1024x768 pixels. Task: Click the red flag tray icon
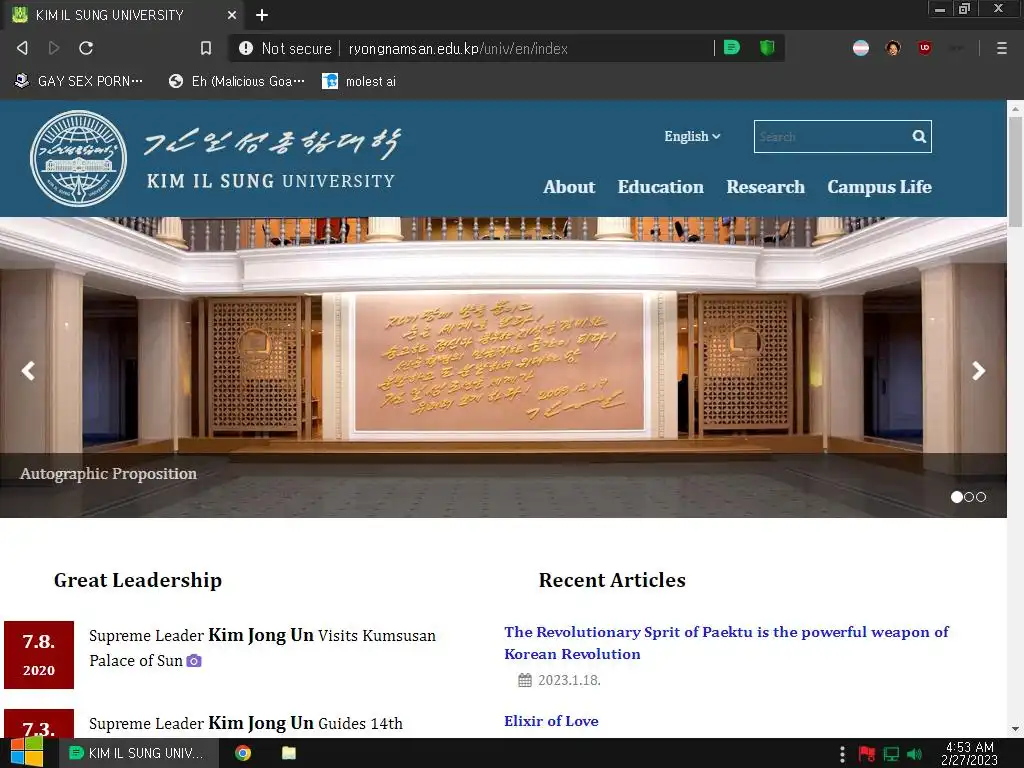867,754
